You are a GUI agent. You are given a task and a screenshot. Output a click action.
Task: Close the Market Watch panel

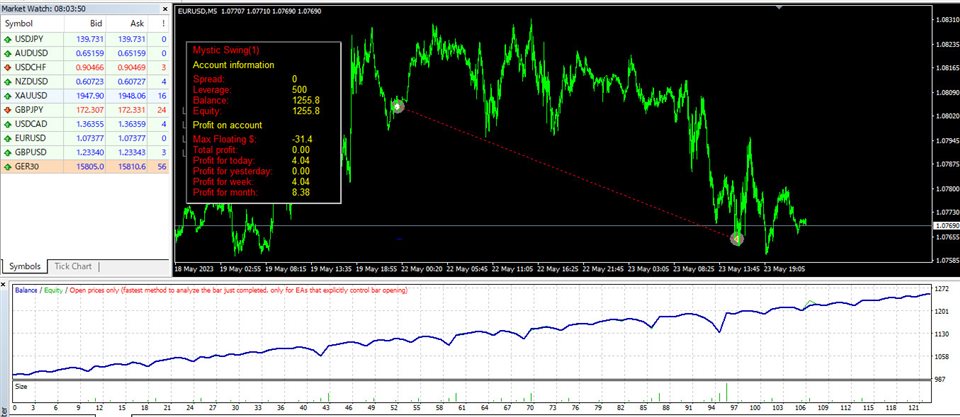click(x=165, y=9)
